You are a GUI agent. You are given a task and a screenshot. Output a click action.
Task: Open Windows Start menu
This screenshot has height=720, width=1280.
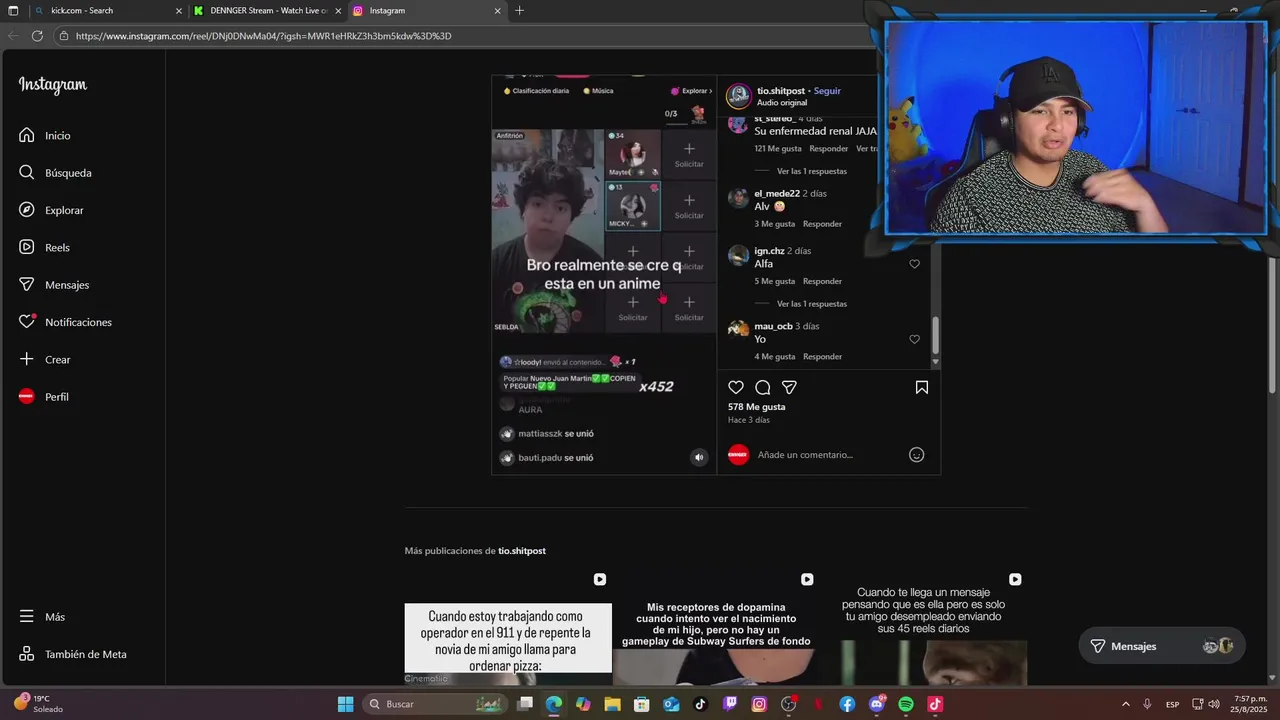(345, 704)
